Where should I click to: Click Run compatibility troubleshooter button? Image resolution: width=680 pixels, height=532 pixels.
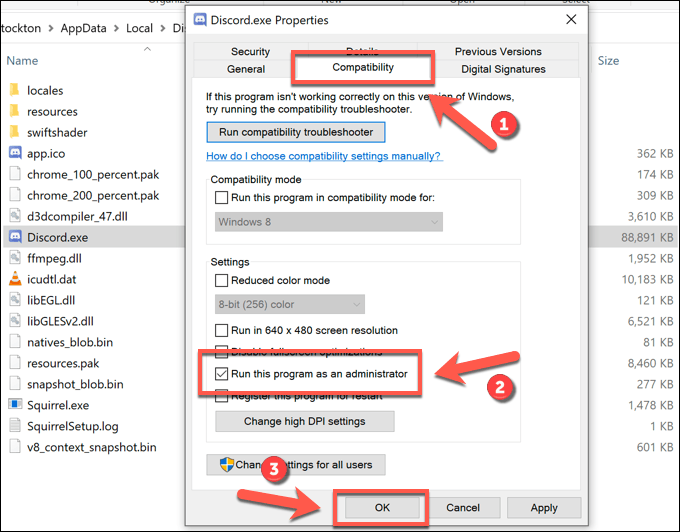pyautogui.click(x=296, y=132)
